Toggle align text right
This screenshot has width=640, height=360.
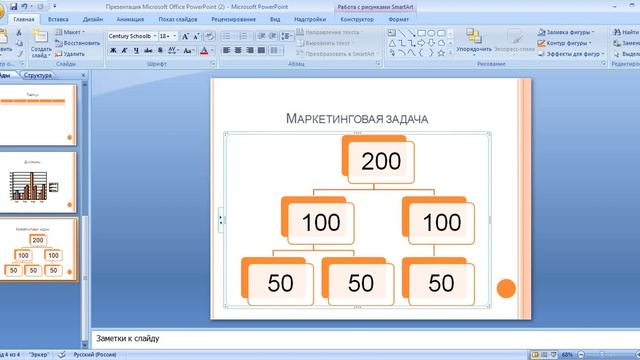click(250, 50)
